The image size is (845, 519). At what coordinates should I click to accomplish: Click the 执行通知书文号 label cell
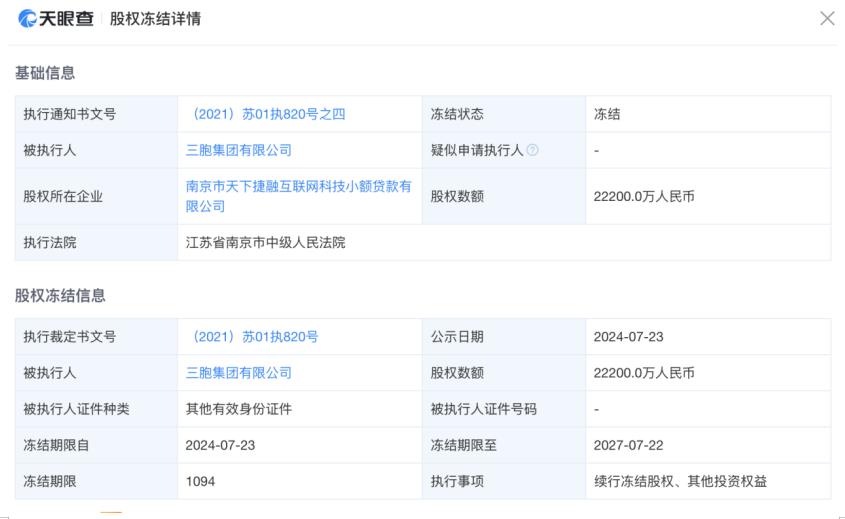click(x=96, y=114)
